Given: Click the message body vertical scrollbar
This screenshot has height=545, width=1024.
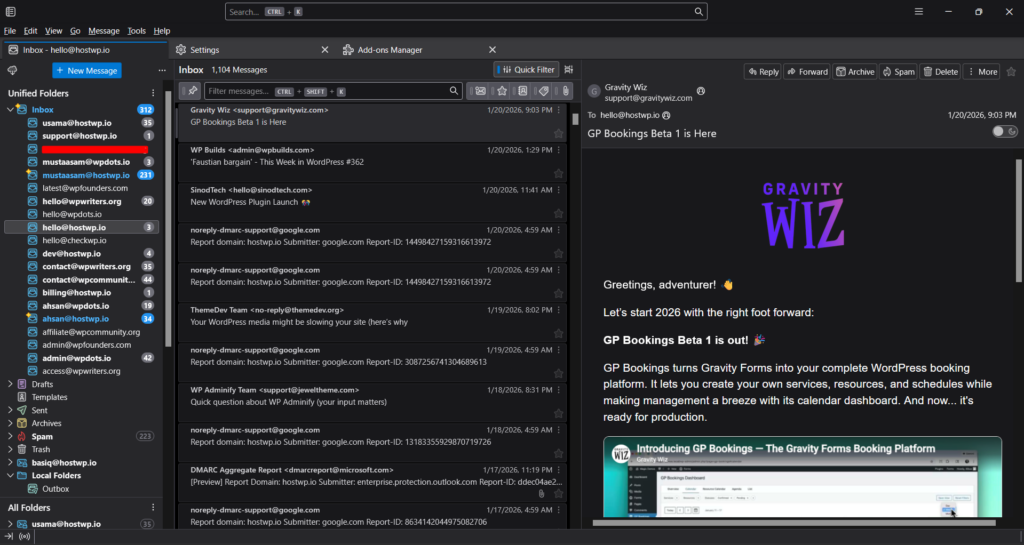Looking at the screenshot, I should [x=1019, y=221].
